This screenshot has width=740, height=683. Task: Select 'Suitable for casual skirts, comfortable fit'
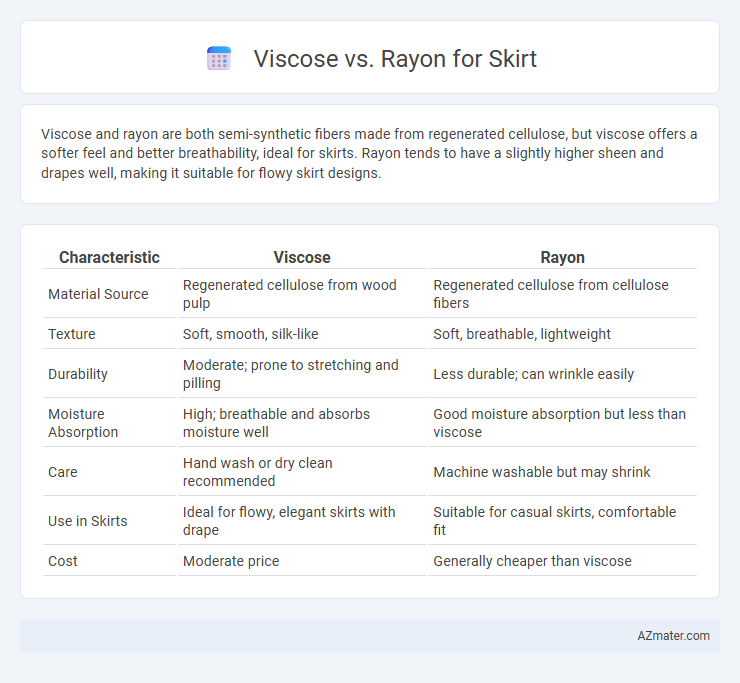tap(563, 521)
